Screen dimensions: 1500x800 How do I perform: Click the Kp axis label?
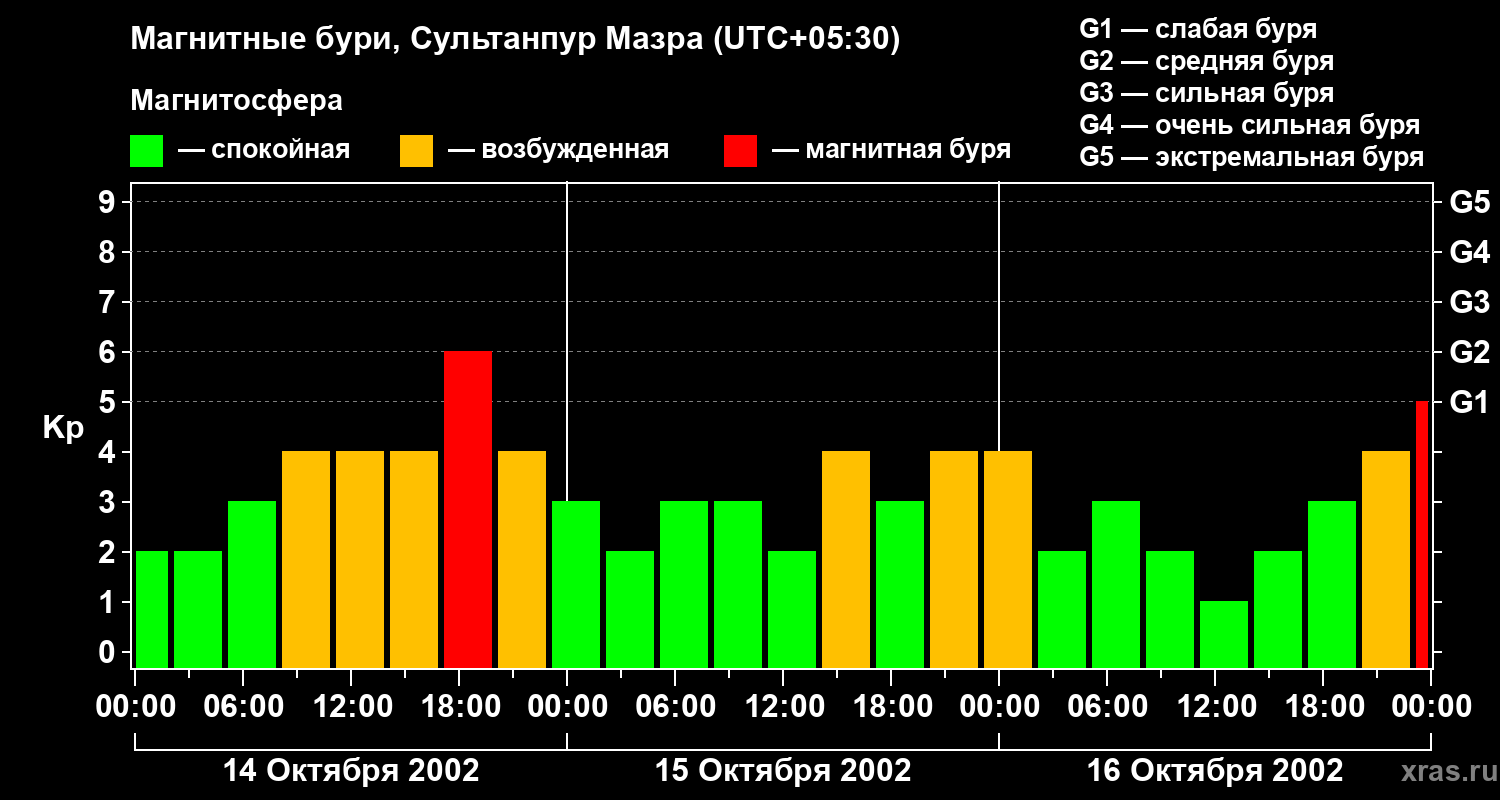(64, 428)
